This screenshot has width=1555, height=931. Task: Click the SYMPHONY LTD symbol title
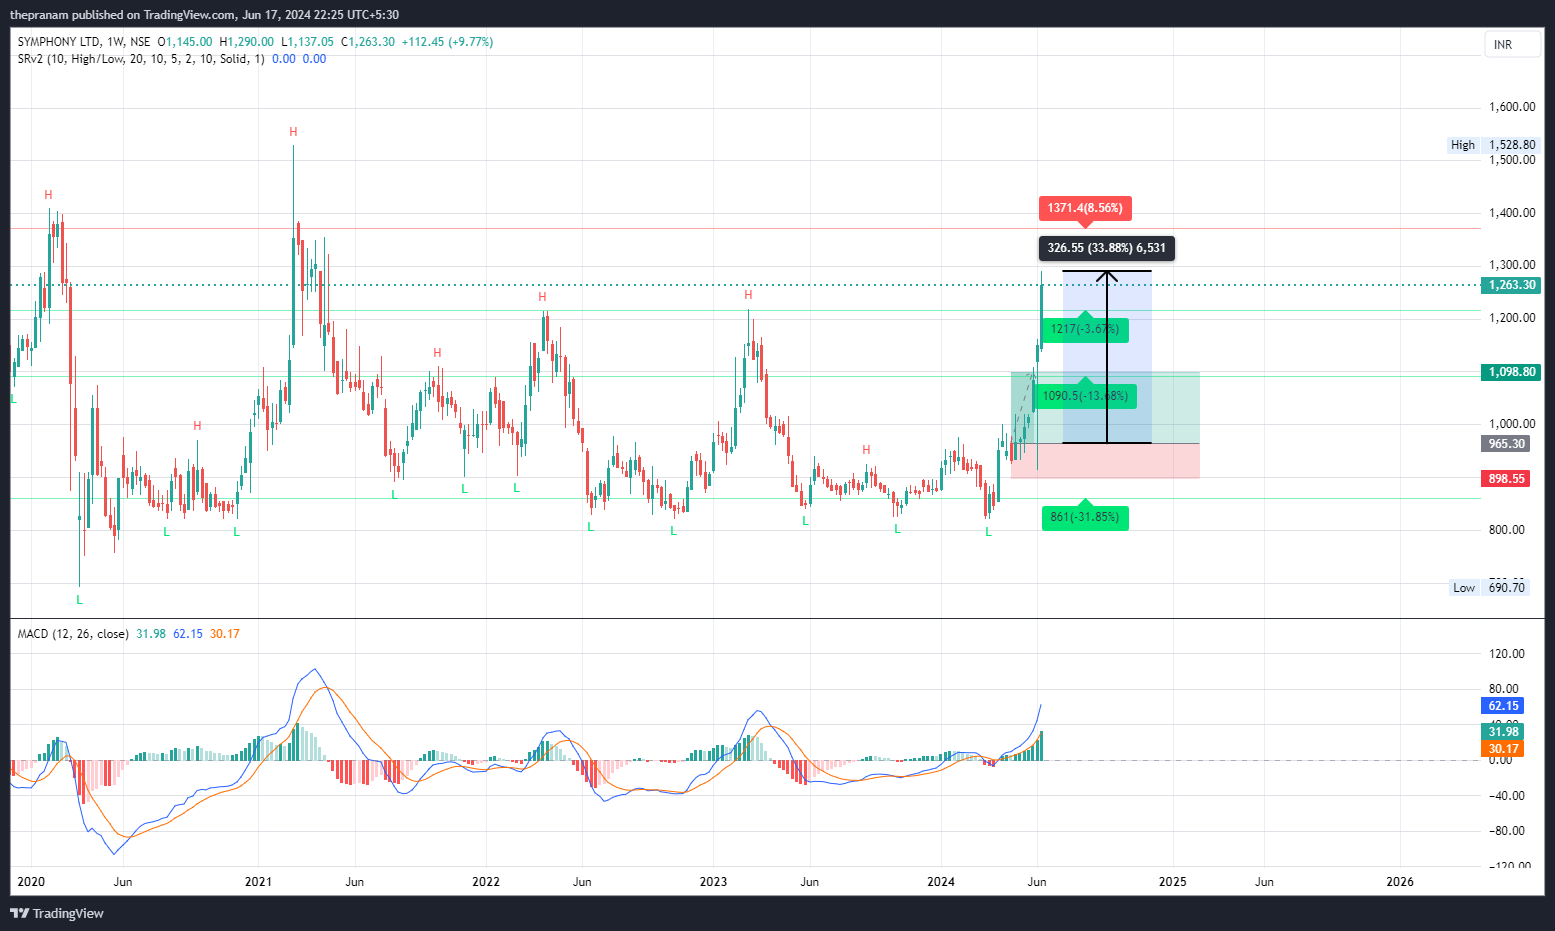(x=59, y=42)
